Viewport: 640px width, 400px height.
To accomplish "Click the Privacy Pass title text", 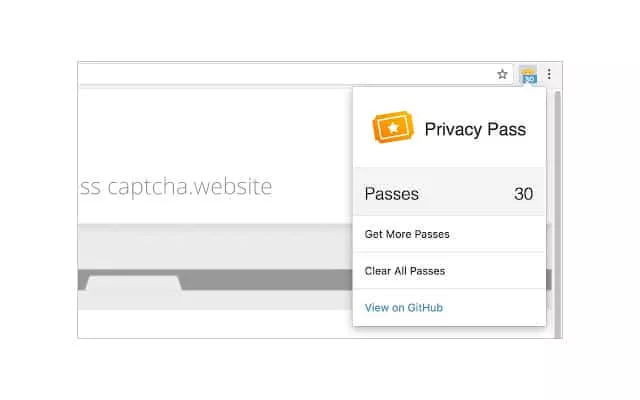I will tap(475, 129).
